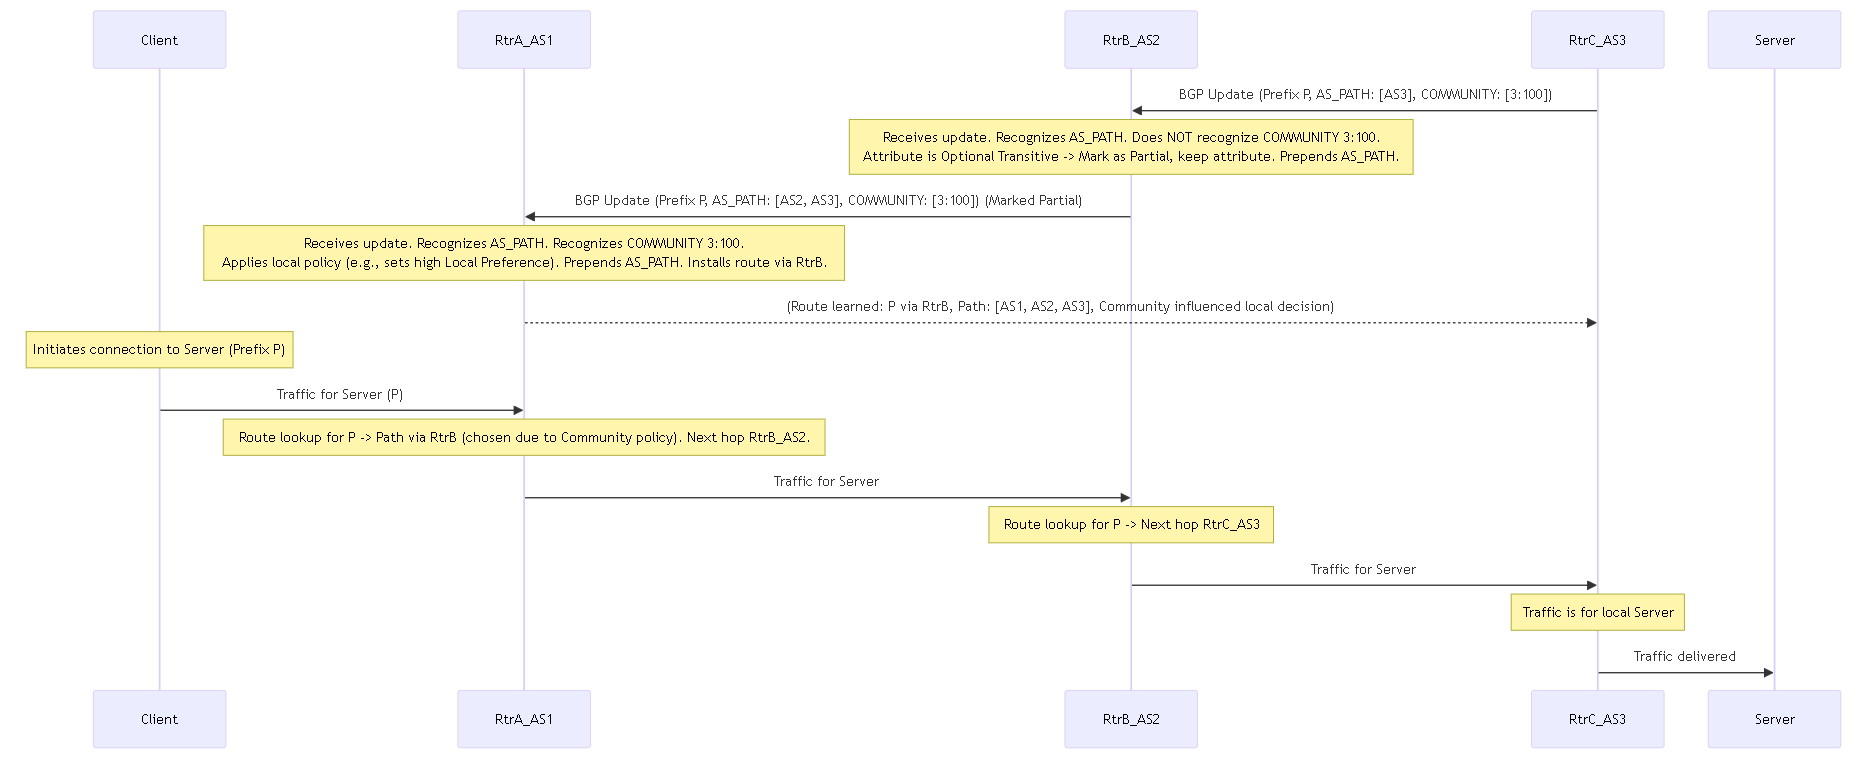Click the 'Traffic for Server' label from RtrB to RtrC
Screen dimensions: 1863x776
pyautogui.click(x=1363, y=569)
